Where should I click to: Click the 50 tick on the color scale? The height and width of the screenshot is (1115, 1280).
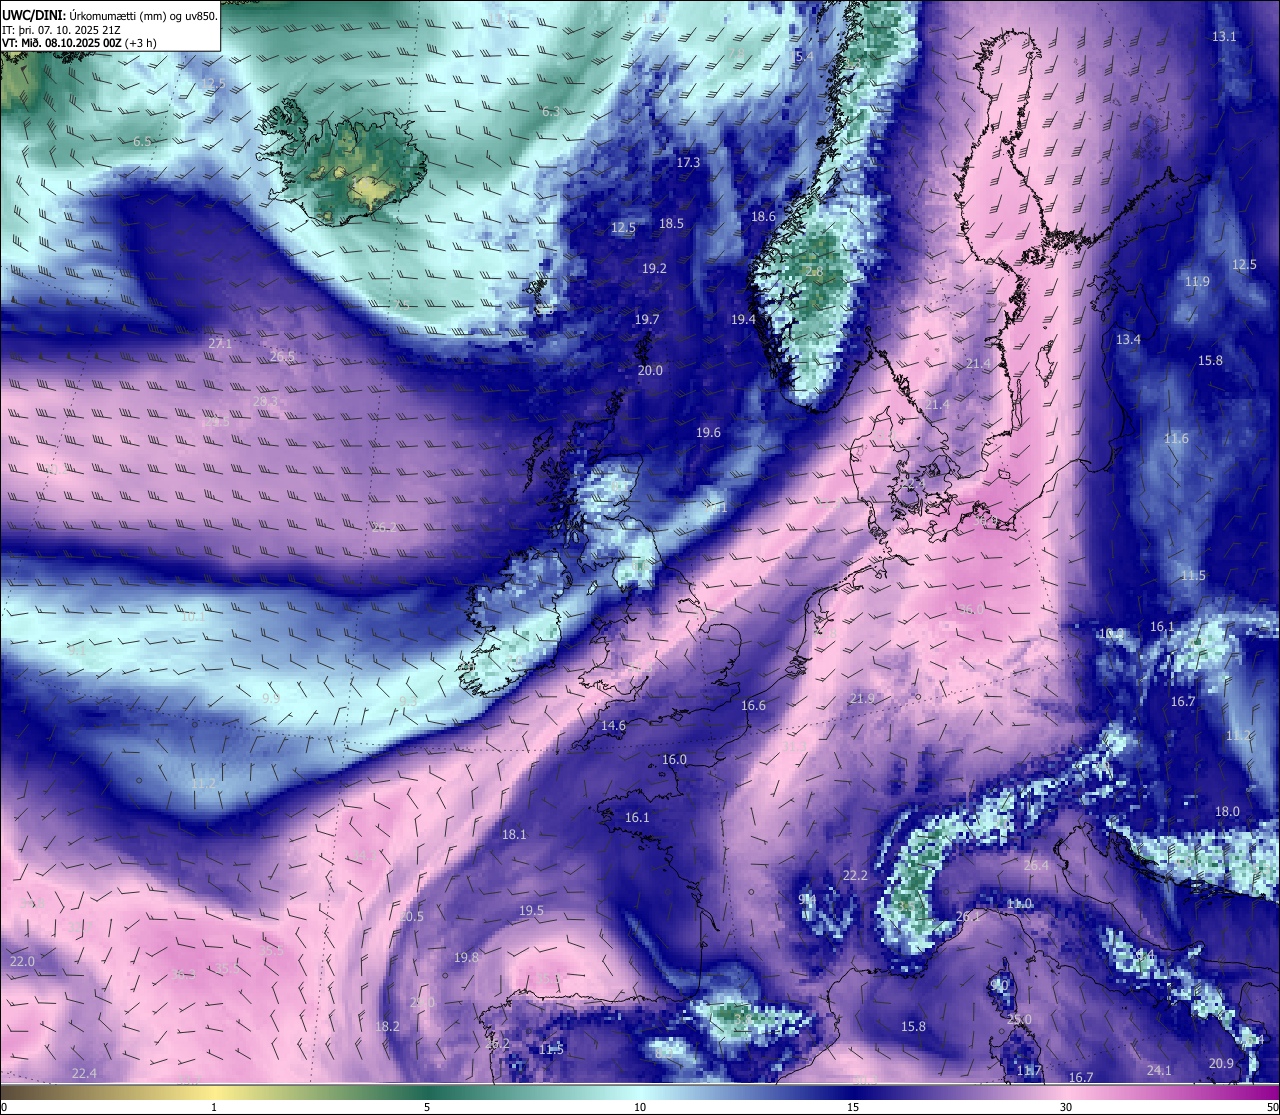pyautogui.click(x=1272, y=1107)
